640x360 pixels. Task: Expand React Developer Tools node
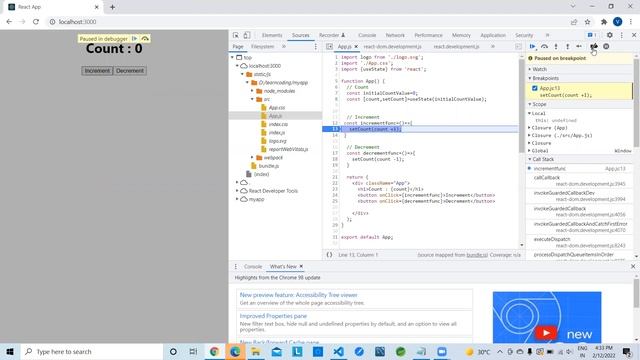(x=237, y=191)
